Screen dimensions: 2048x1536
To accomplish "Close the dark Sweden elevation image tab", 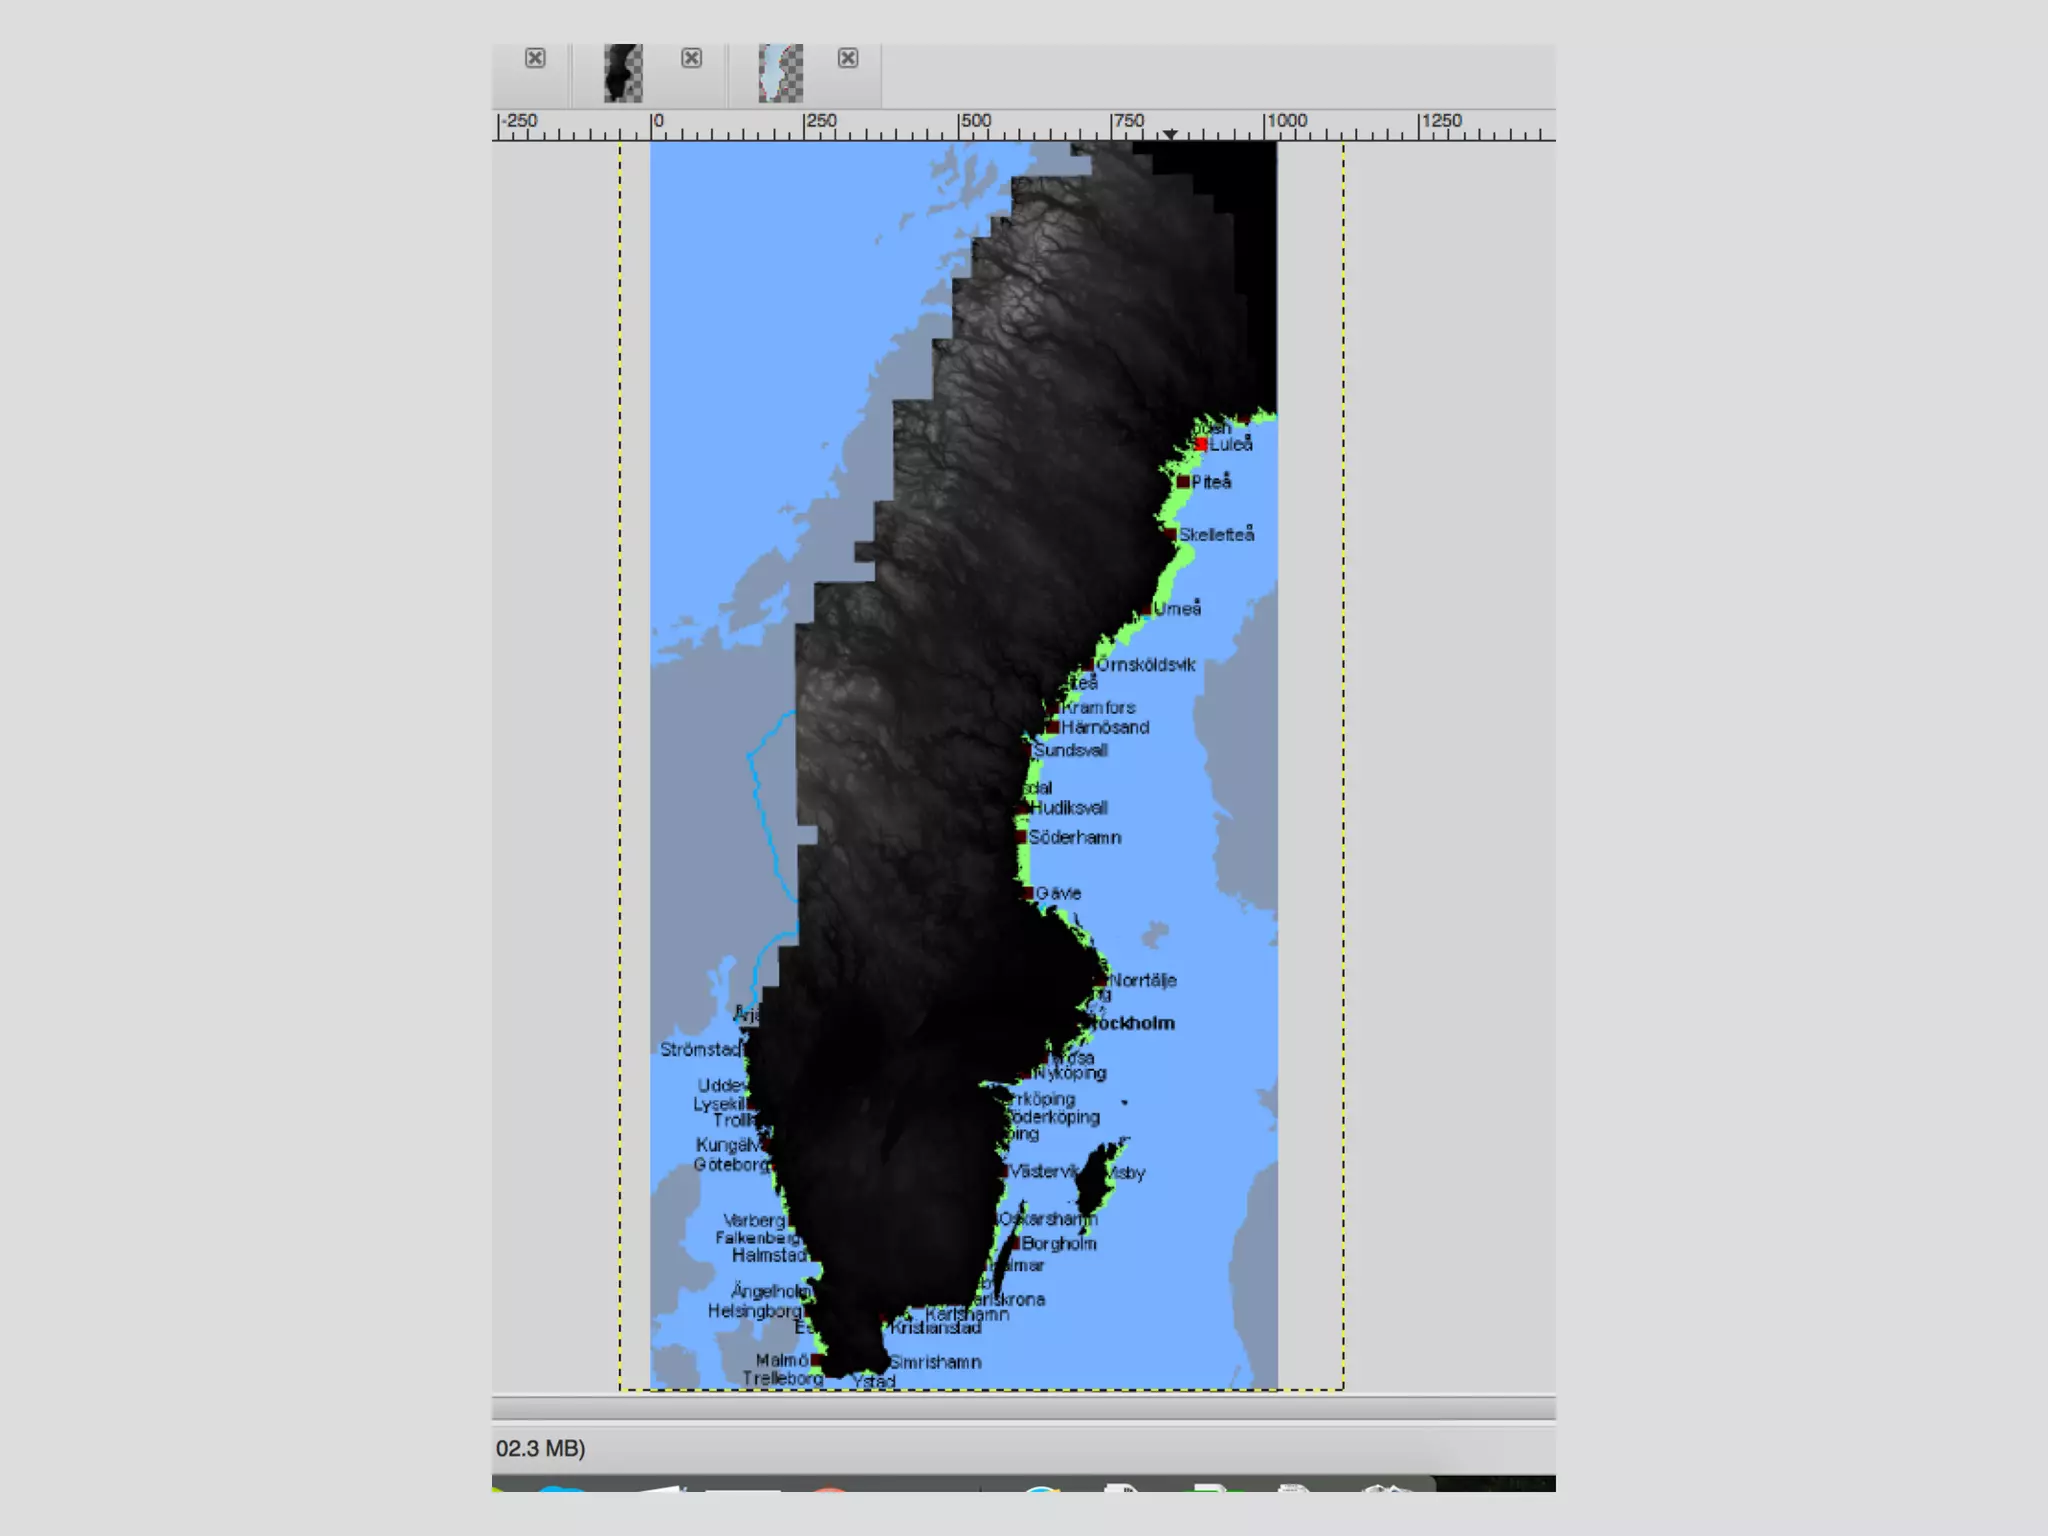I will (691, 58).
